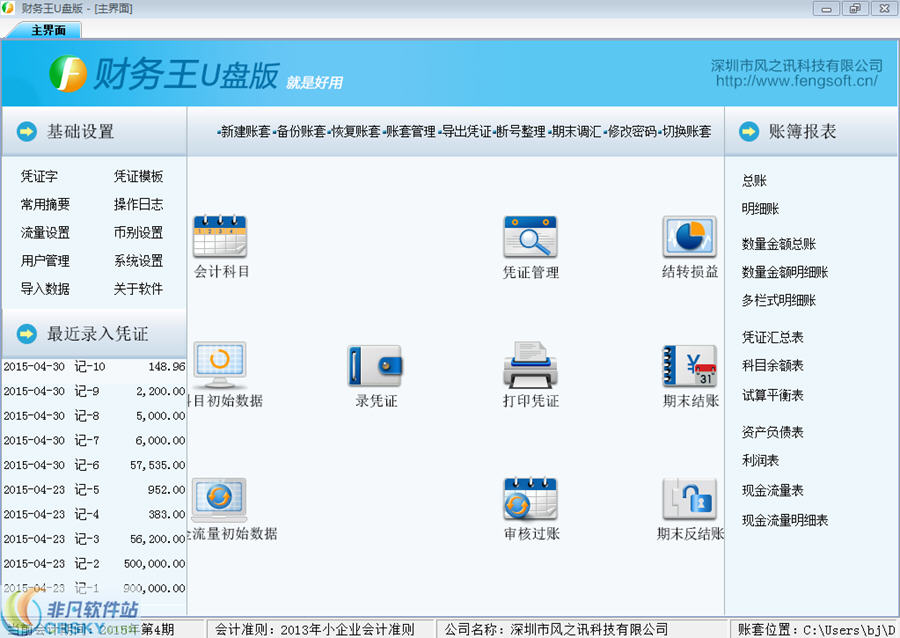Open the 数量金额明细账 report
This screenshot has height=638, width=900.
785,272
